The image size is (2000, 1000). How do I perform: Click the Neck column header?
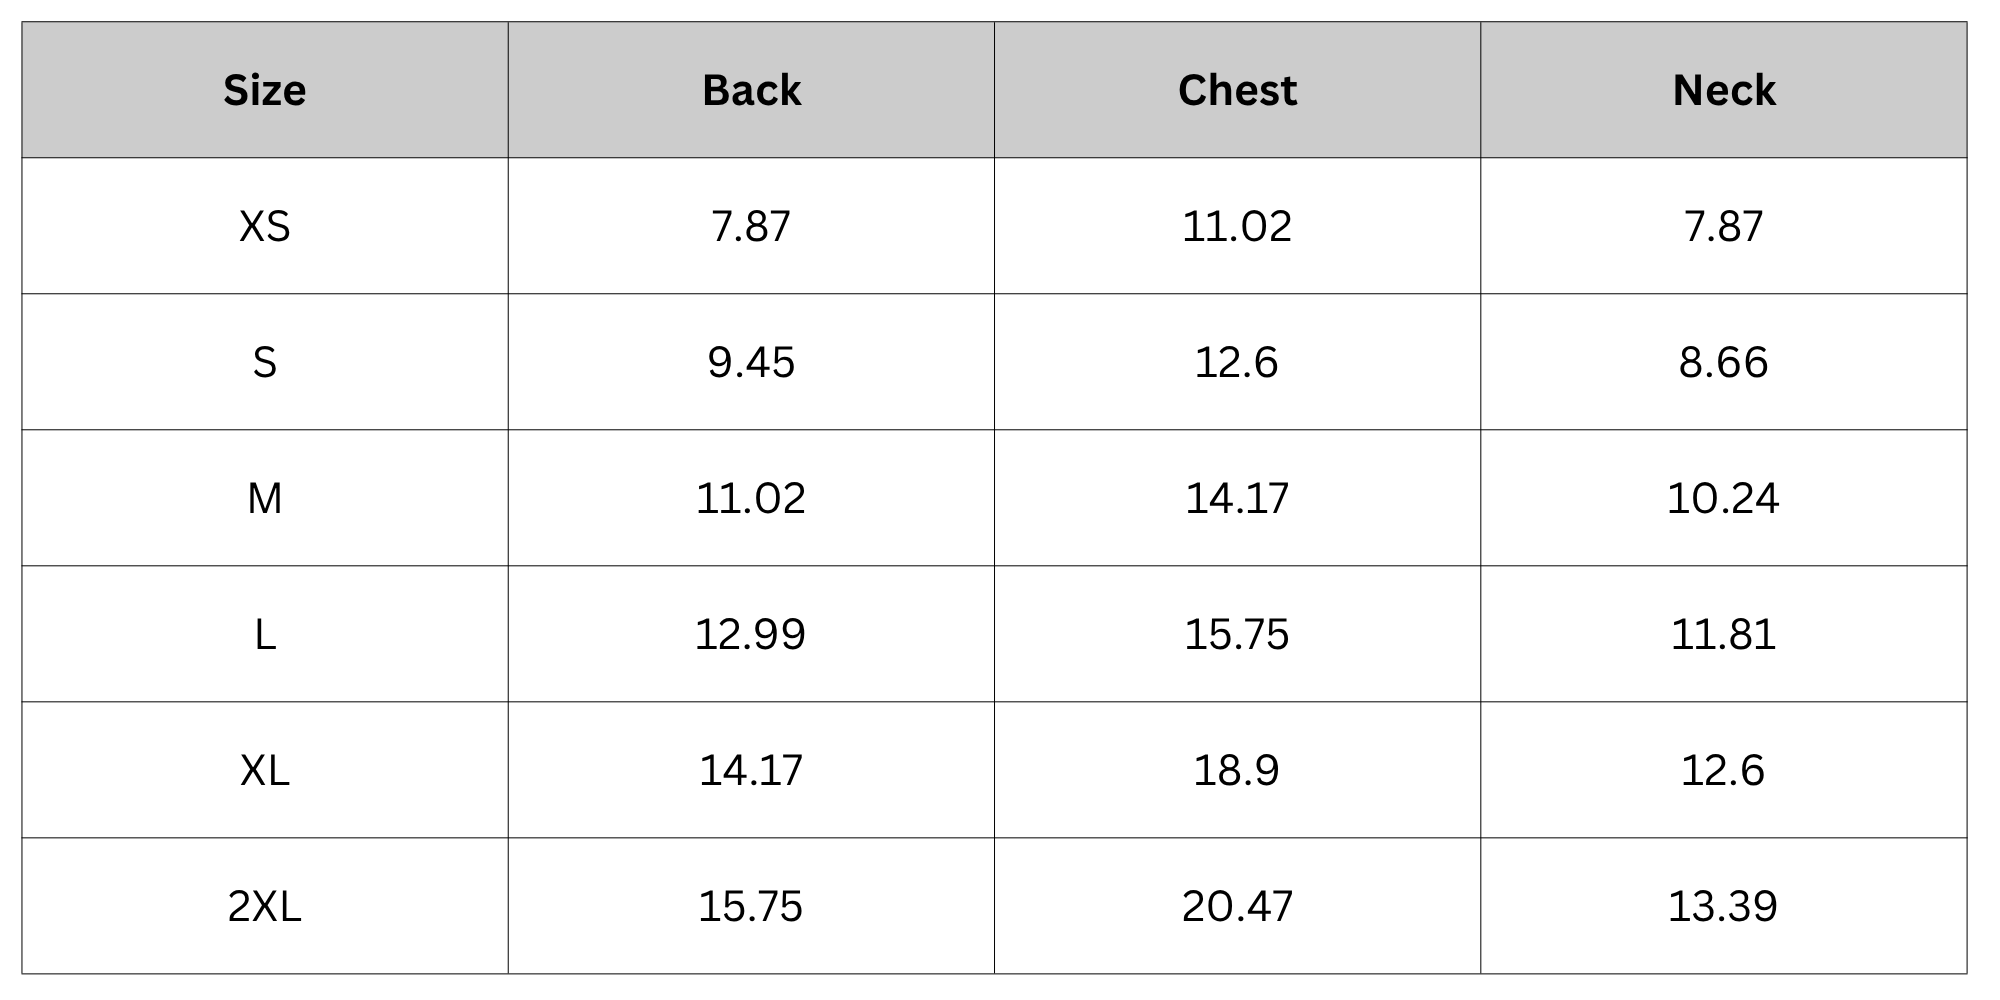point(1724,90)
